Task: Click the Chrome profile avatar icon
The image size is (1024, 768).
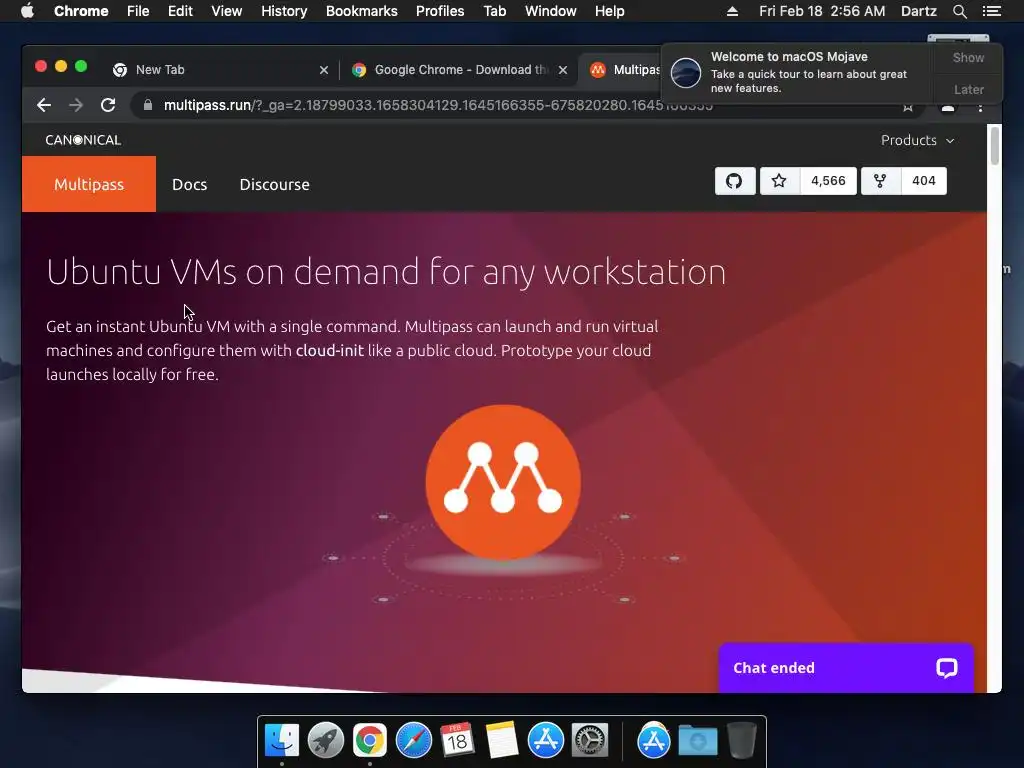Action: tap(948, 108)
